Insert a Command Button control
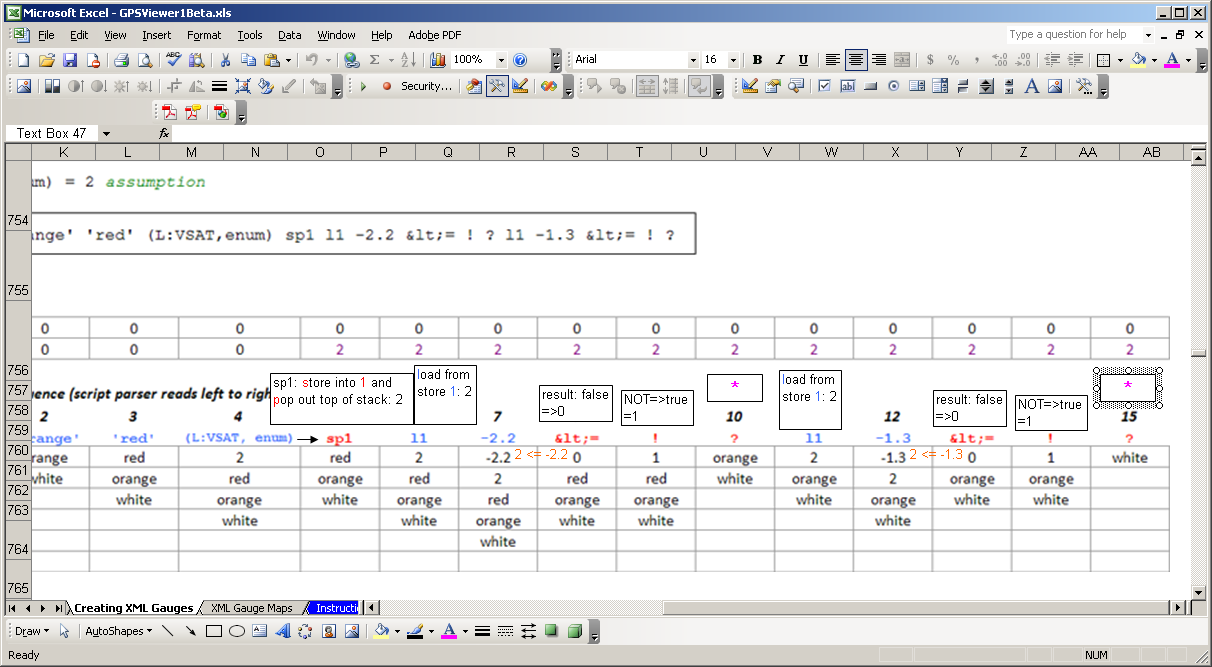 coord(870,86)
